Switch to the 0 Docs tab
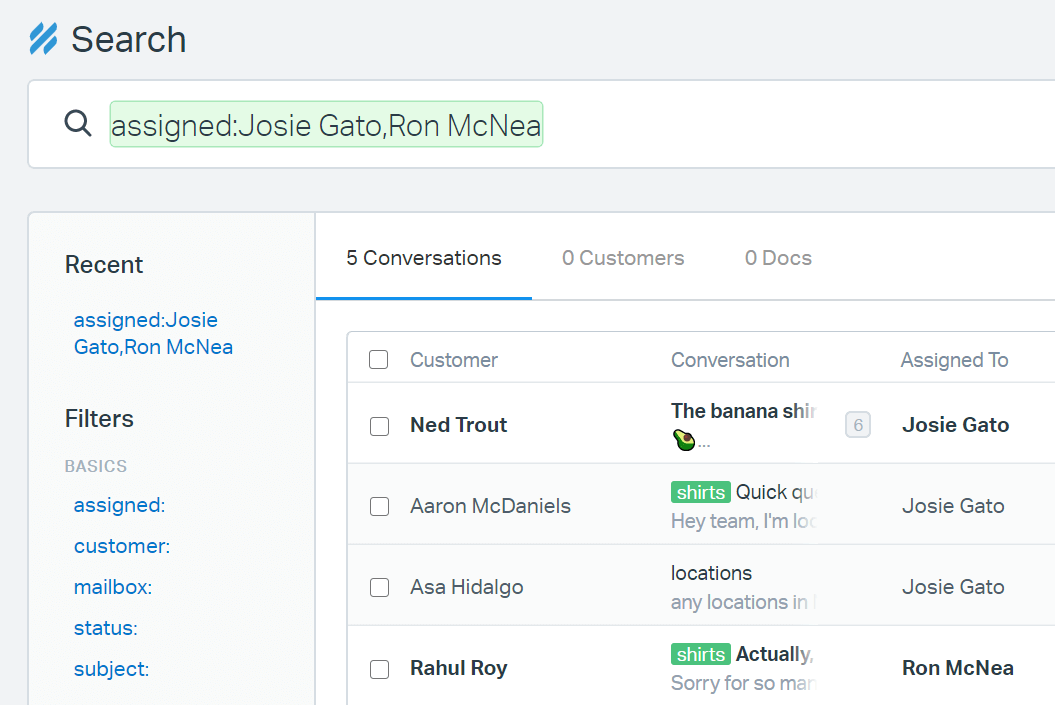 pos(778,258)
